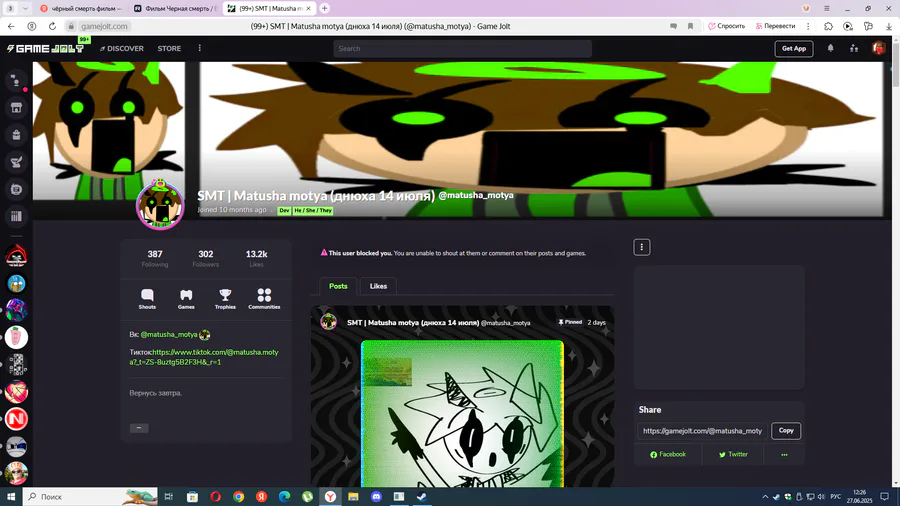Focus the Game Jolt search field

[x=463, y=49]
